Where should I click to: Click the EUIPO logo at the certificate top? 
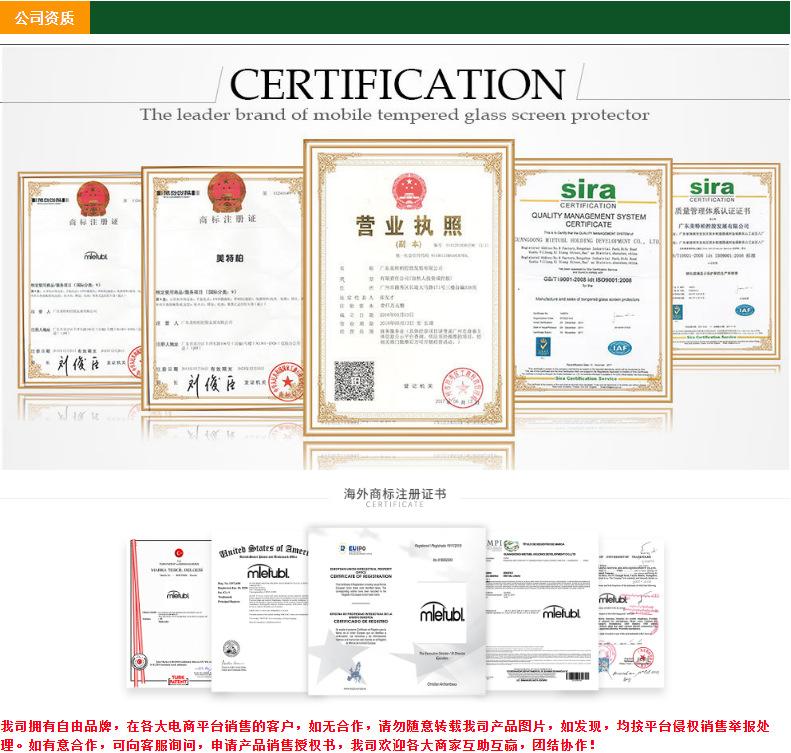[x=353, y=548]
